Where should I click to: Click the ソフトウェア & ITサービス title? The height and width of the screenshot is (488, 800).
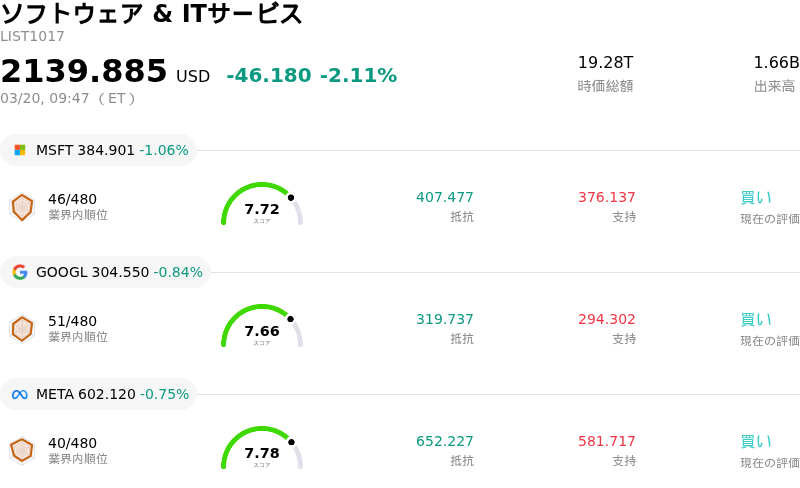click(152, 14)
